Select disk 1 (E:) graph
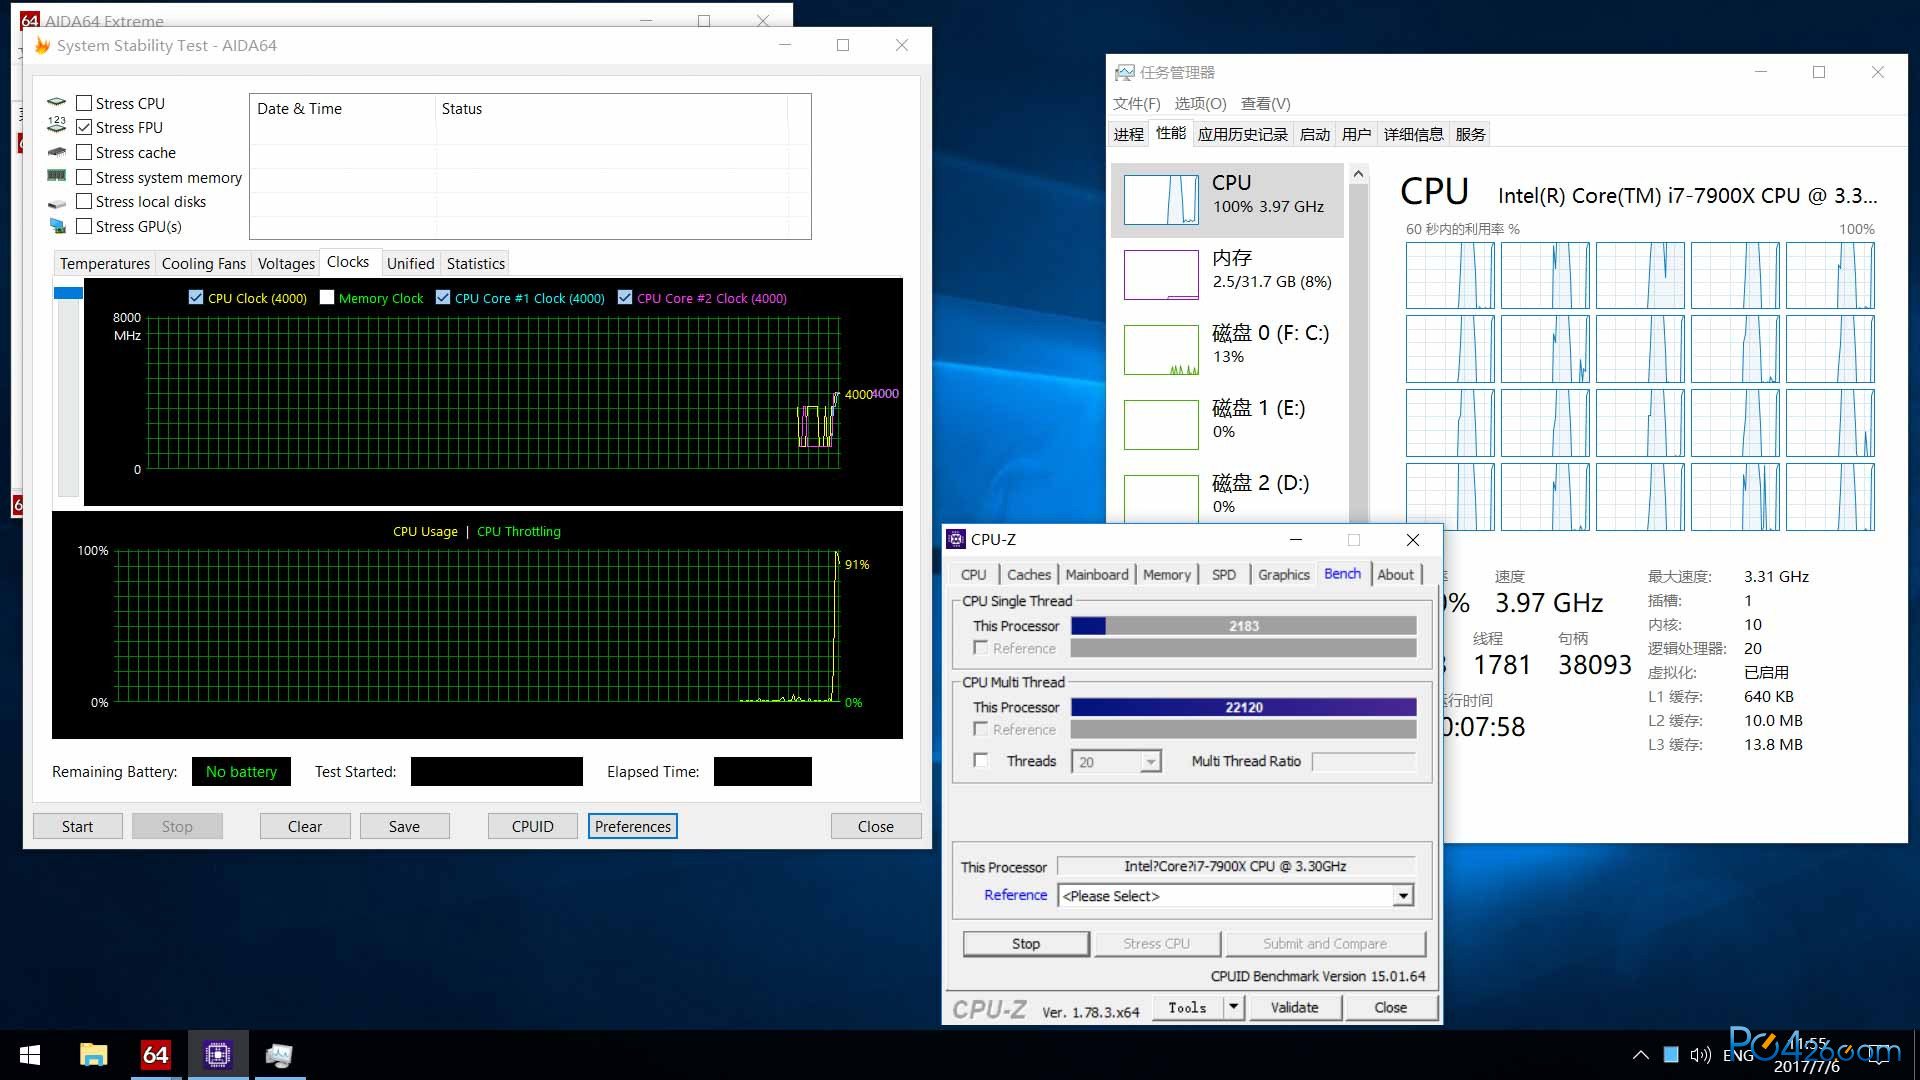The width and height of the screenshot is (1920, 1080). [1161, 424]
